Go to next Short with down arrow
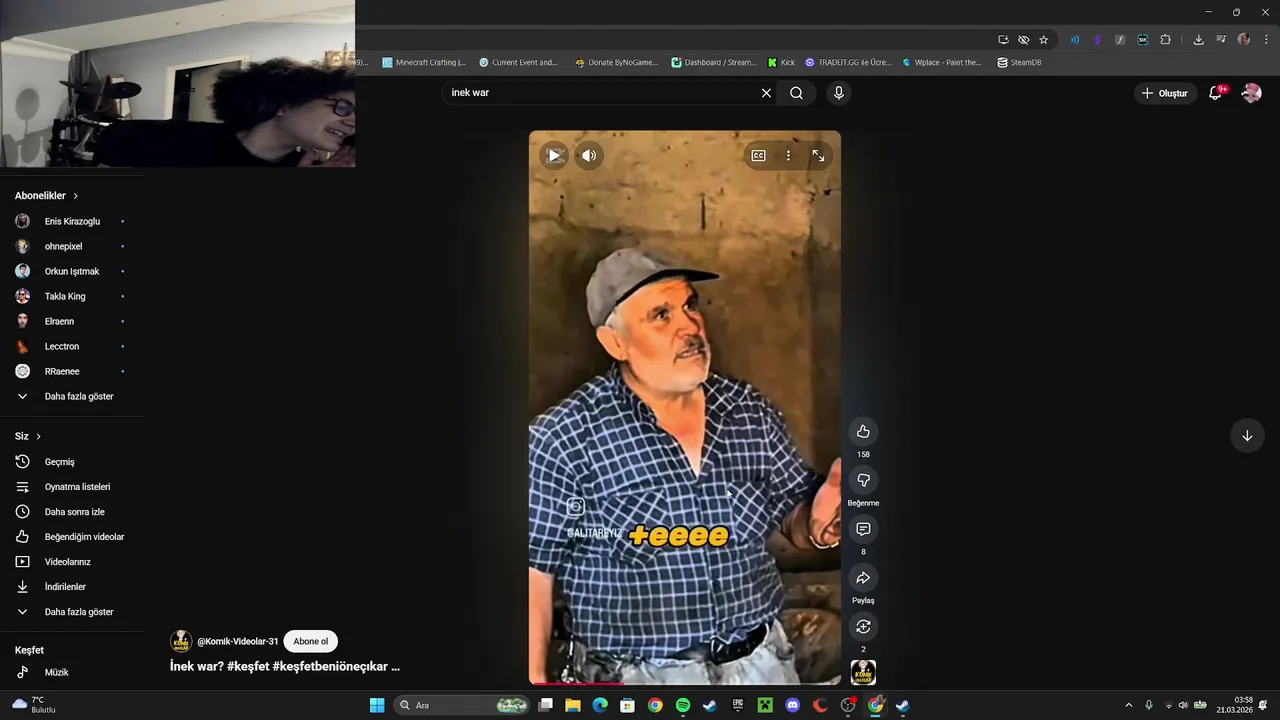Viewport: 1280px width, 720px height. point(1247,436)
